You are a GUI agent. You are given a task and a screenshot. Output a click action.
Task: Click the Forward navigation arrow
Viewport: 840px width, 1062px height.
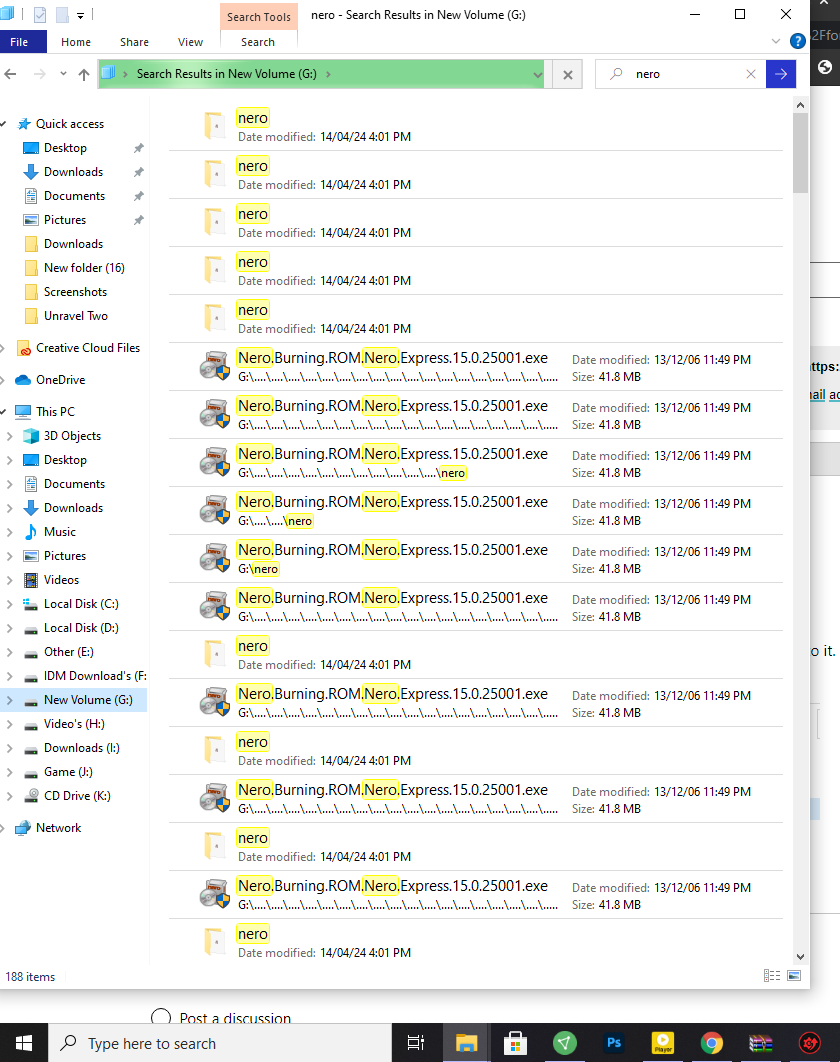tap(40, 74)
